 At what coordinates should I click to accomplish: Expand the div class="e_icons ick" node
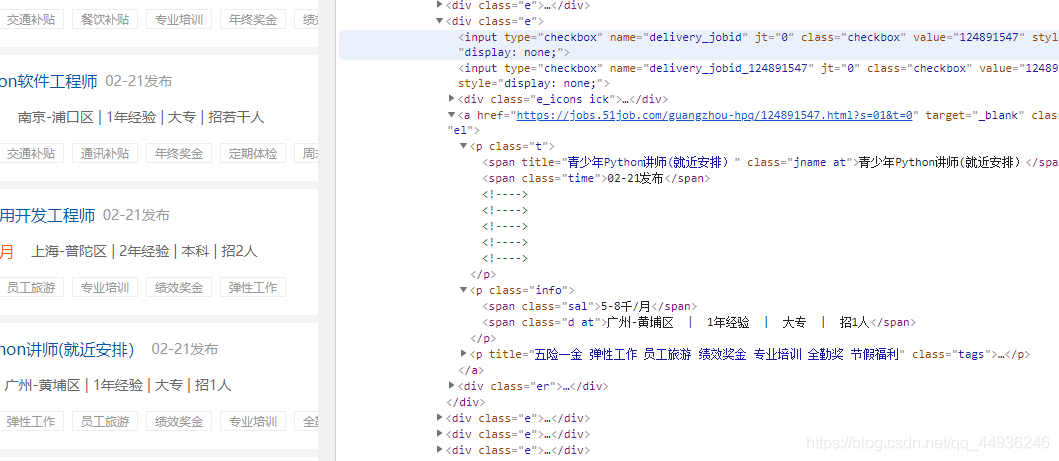coord(452,99)
